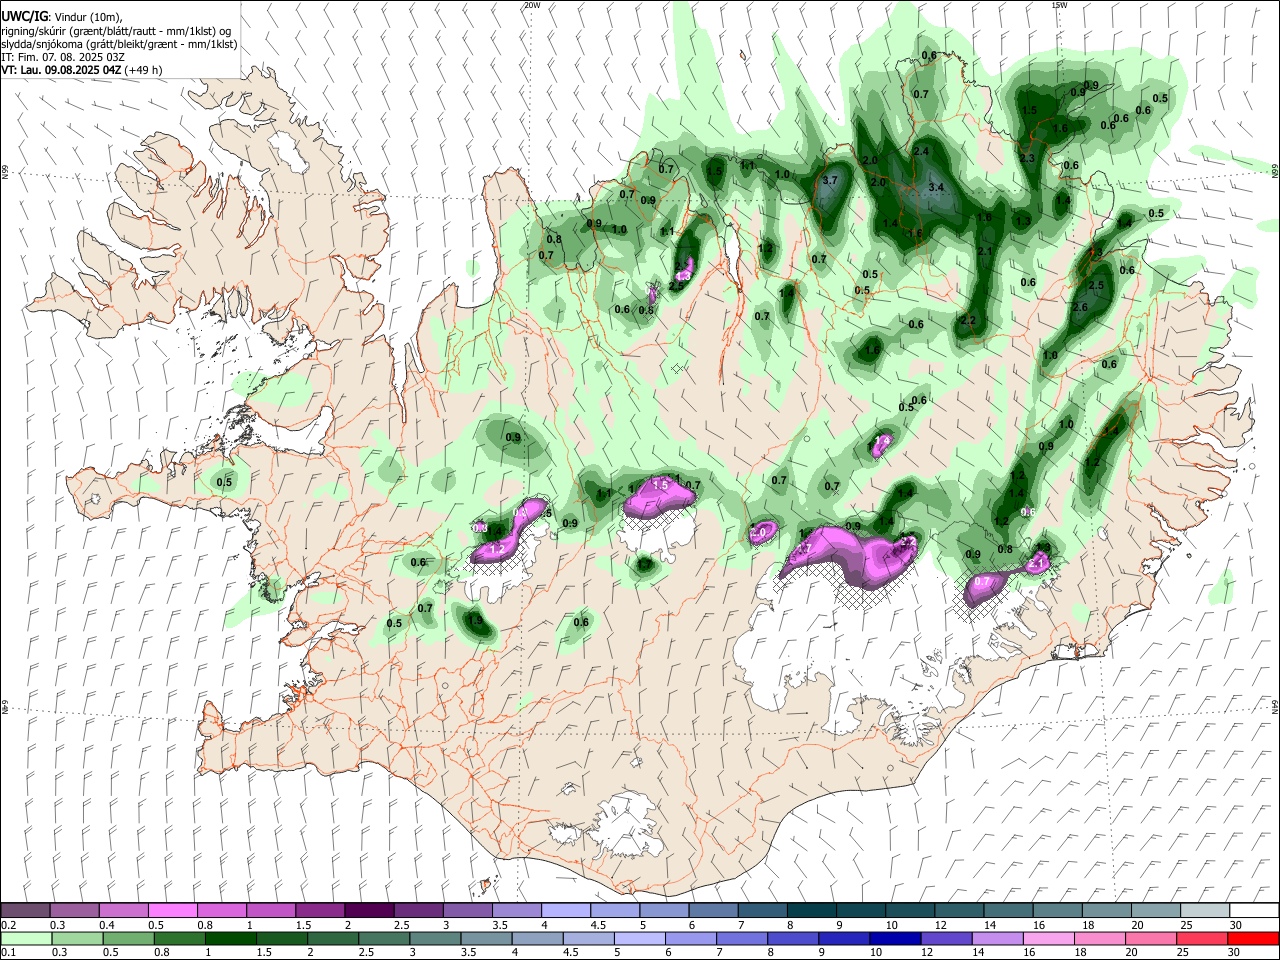
Task: Pick the light pink 16 swatch in the rain legend row
Action: pyautogui.click(x=1050, y=938)
